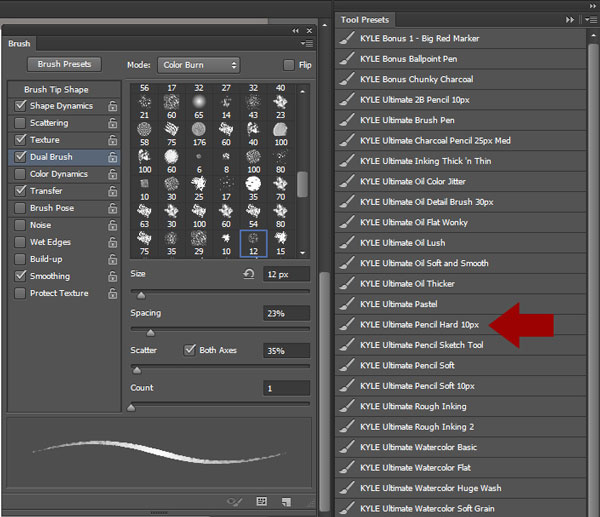Toggle the lock icon beside Wet Edges
Screen dimensions: 600x517
click(112, 242)
